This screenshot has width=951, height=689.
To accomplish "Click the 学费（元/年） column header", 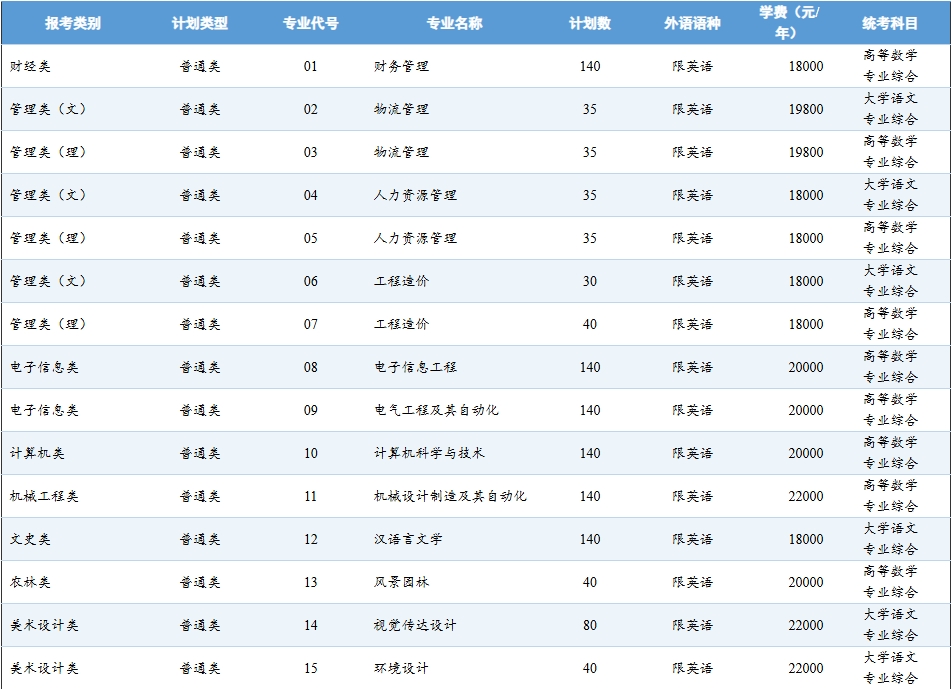I will tap(789, 22).
